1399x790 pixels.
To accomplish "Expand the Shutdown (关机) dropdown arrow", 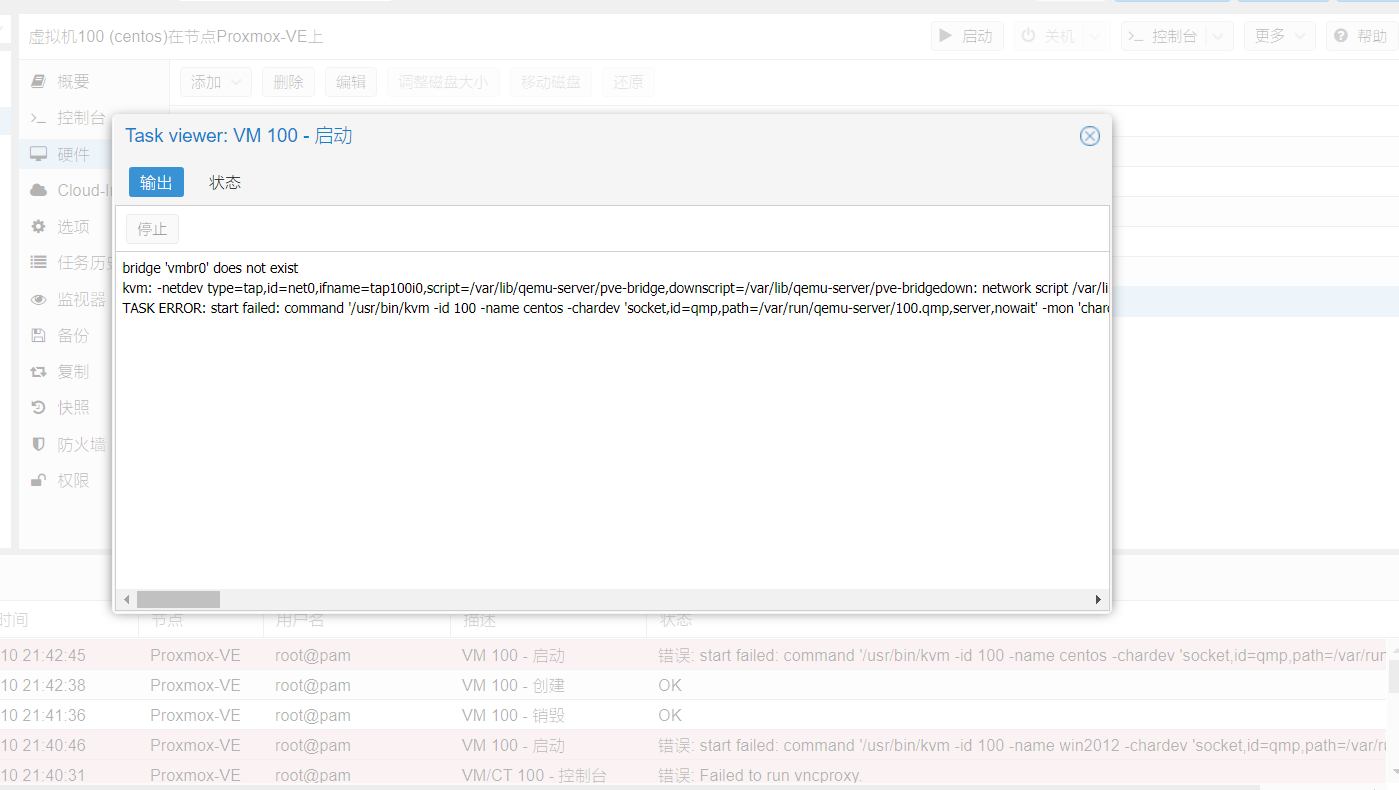I will click(1095, 36).
